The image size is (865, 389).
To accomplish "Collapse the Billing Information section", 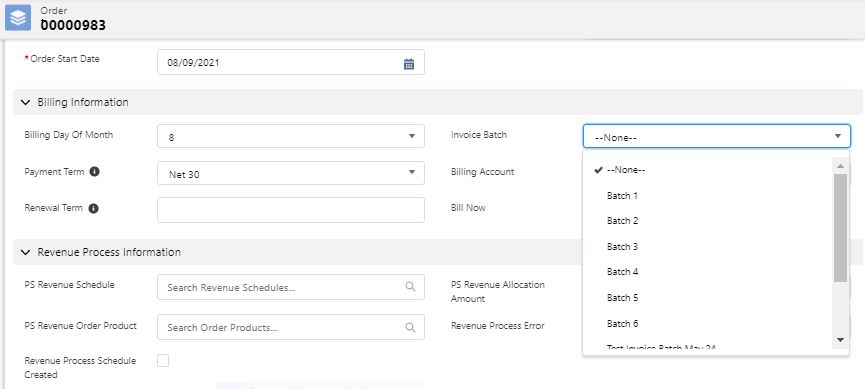I will click(x=25, y=102).
